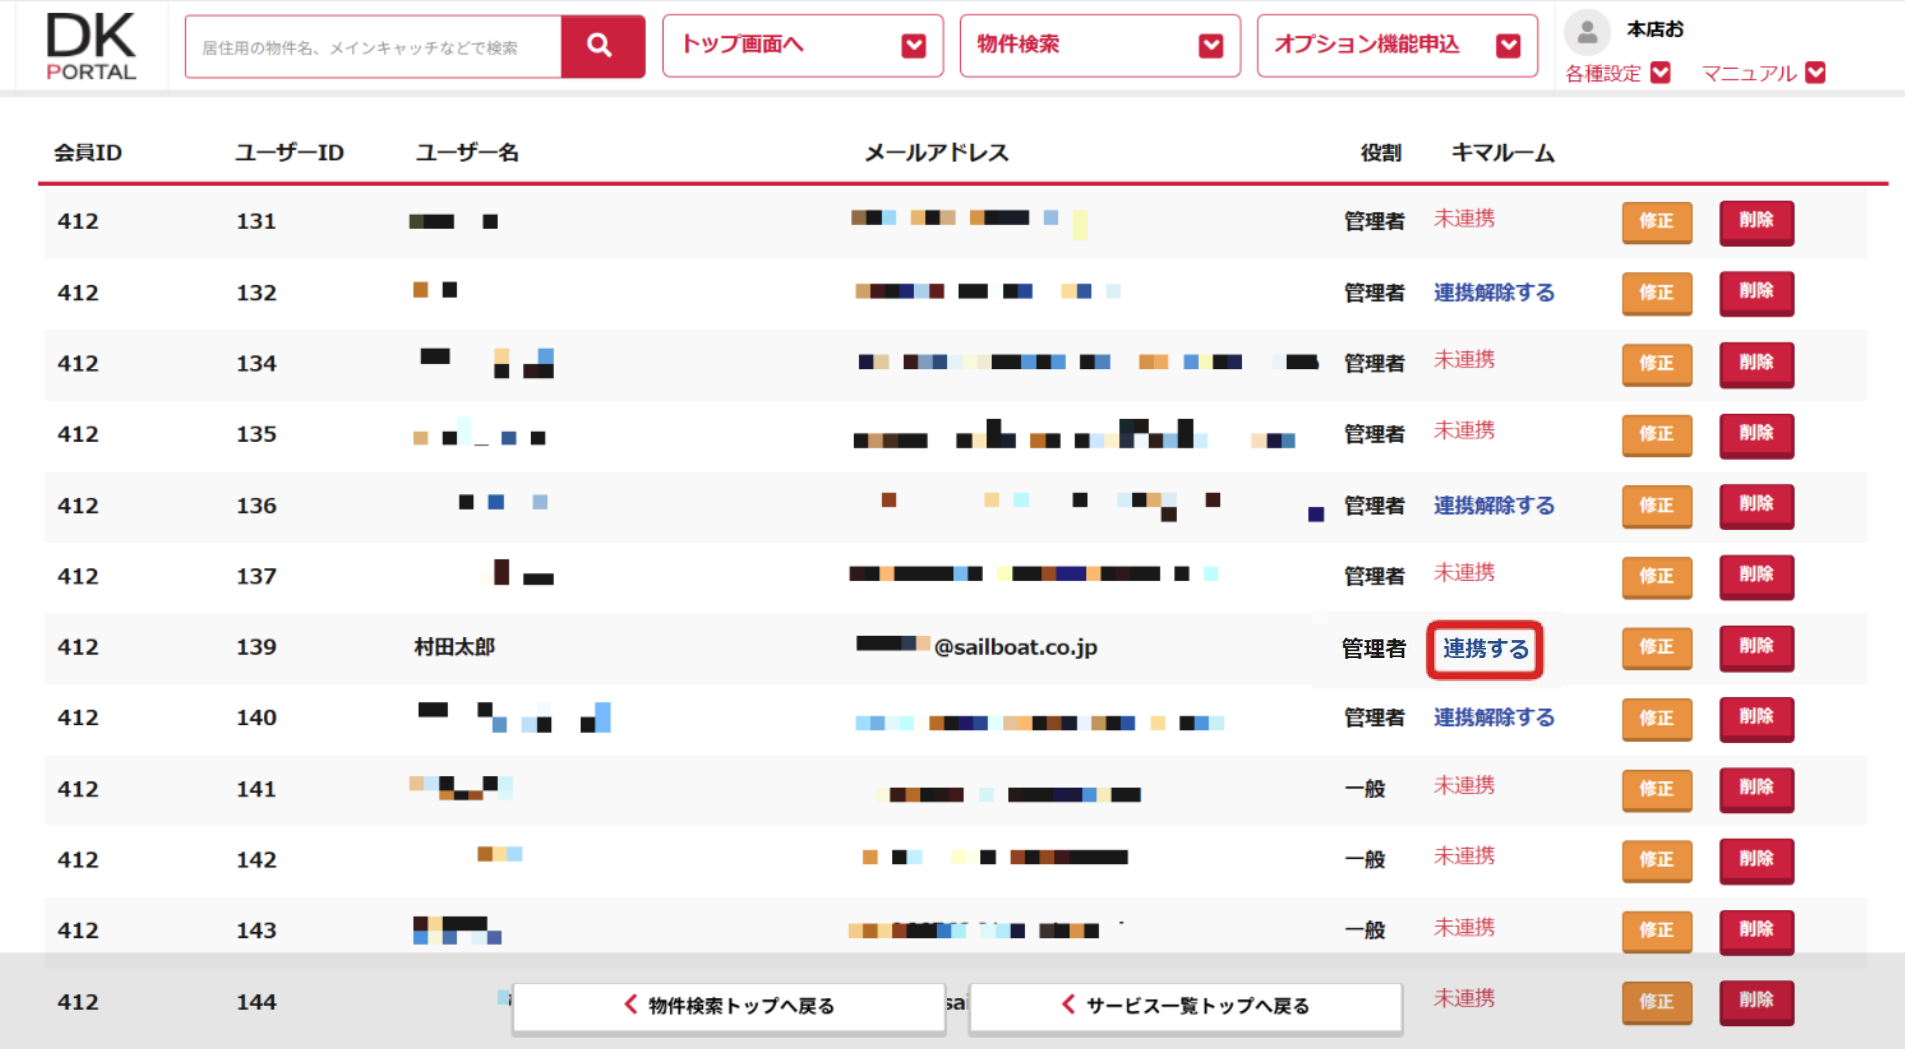Viewport: 1905px width, 1063px height.
Task: Click the マニュアル red chevron icon
Action: coord(1816,73)
